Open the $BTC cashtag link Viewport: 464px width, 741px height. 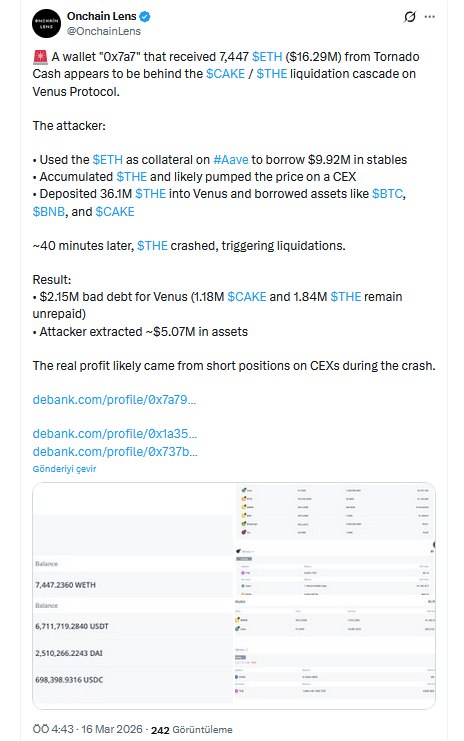[387, 194]
